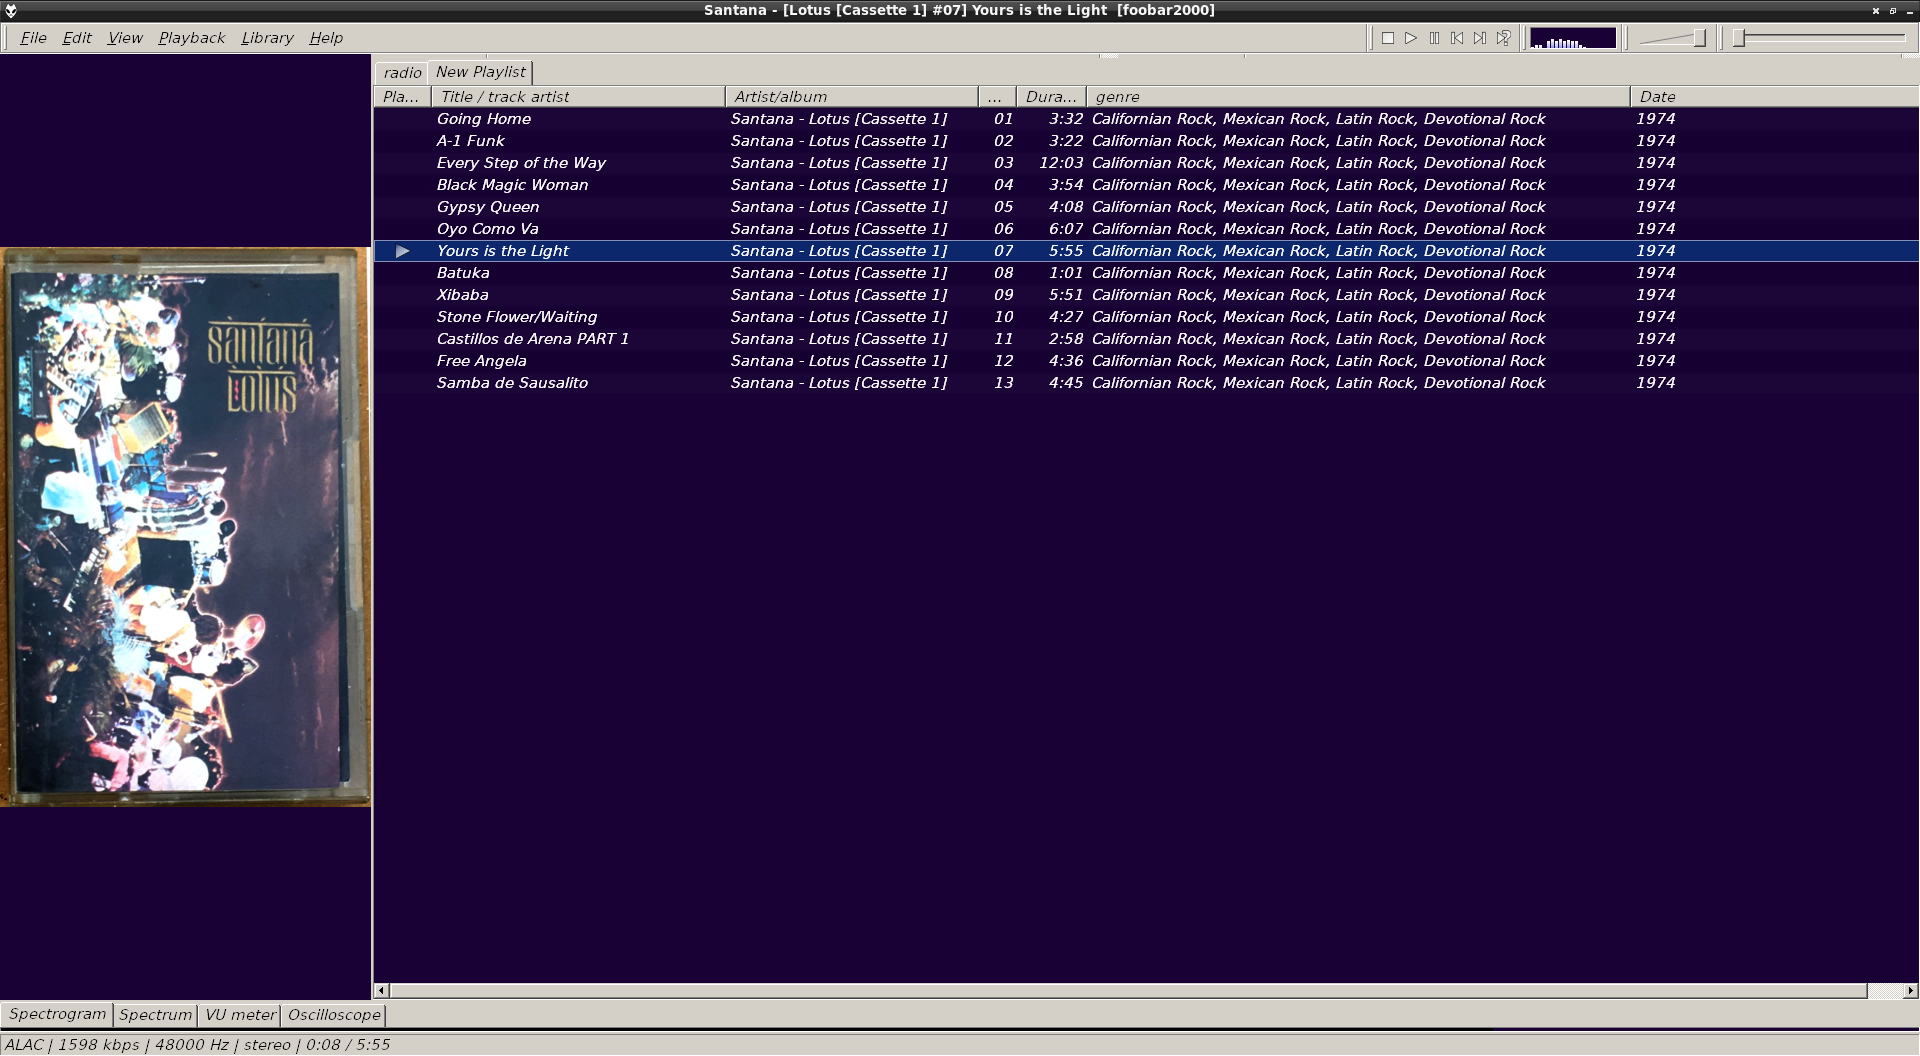Click the spectrum visualizer in toolbar

(x=1573, y=38)
